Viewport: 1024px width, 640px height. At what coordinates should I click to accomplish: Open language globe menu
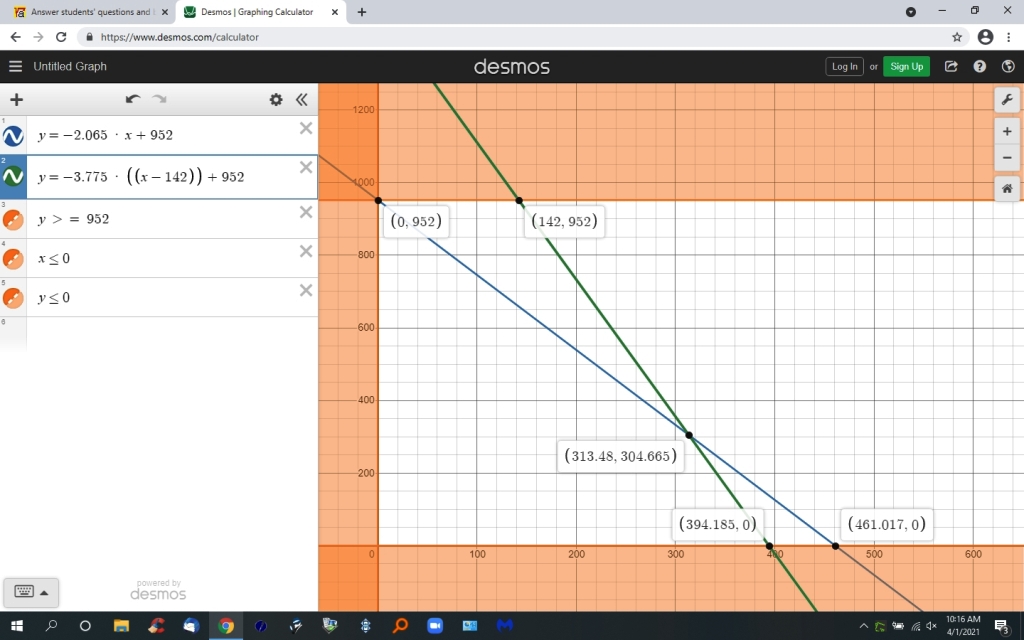(x=1008, y=66)
